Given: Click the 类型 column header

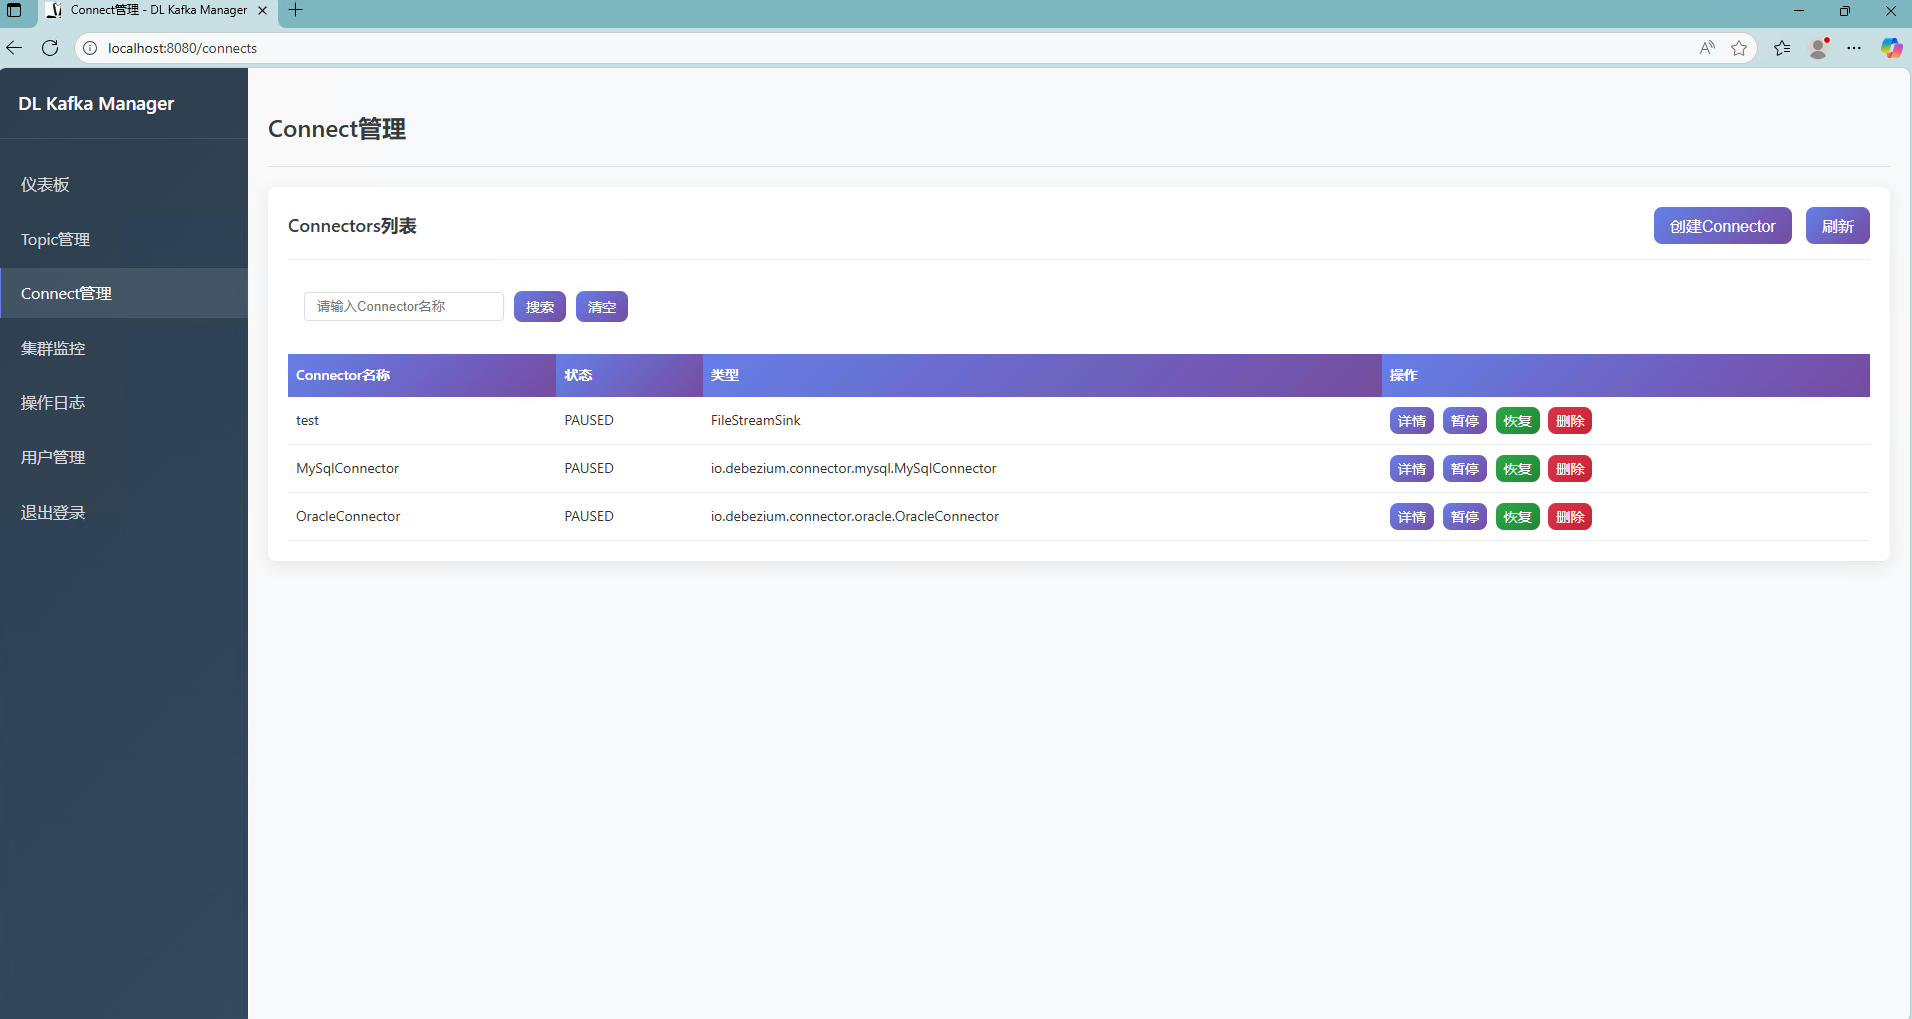Looking at the screenshot, I should coord(1042,375).
